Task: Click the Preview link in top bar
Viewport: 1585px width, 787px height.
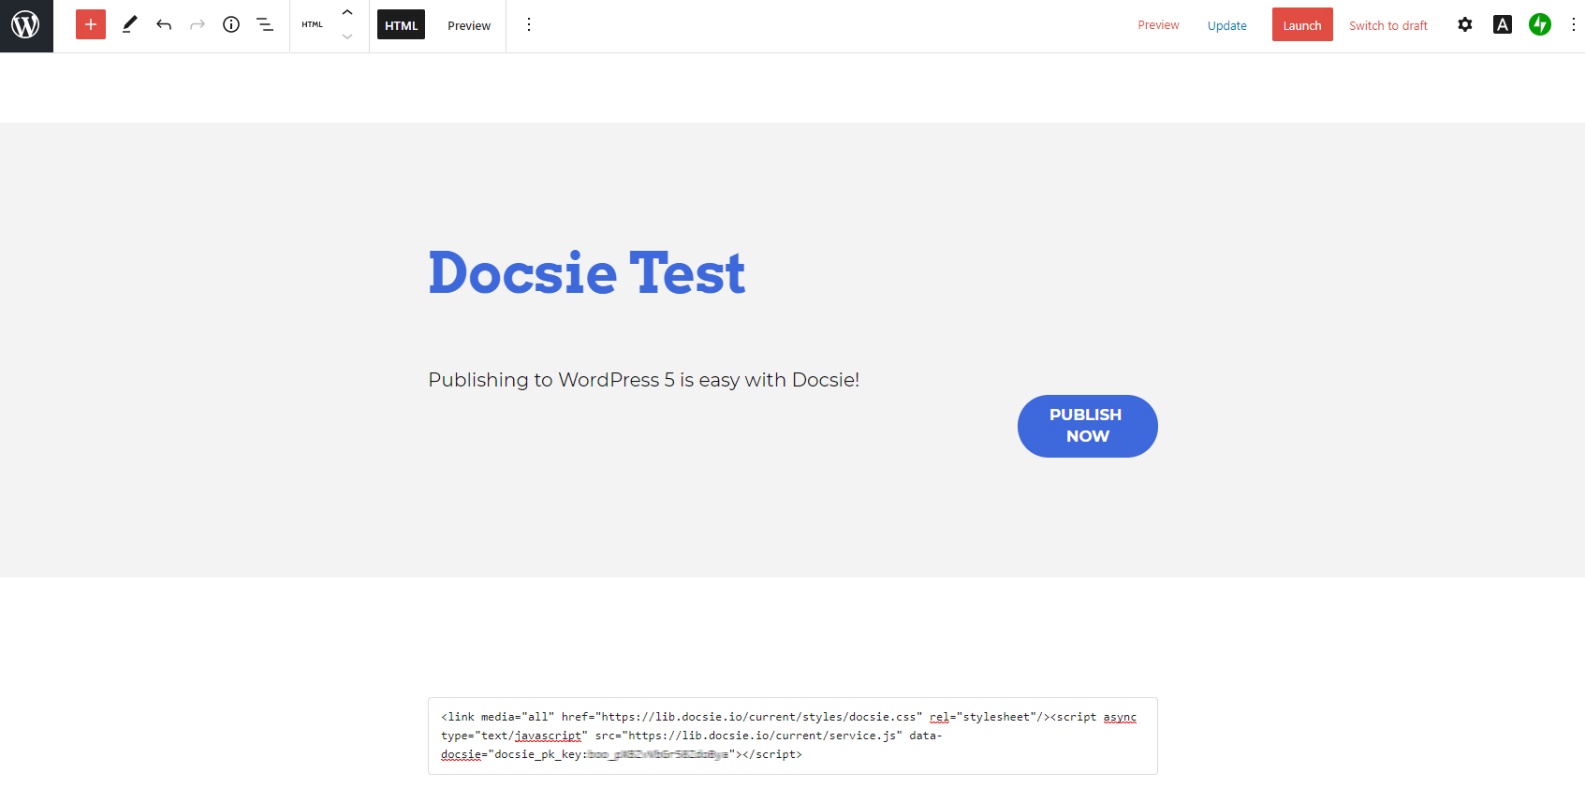Action: (x=1158, y=25)
